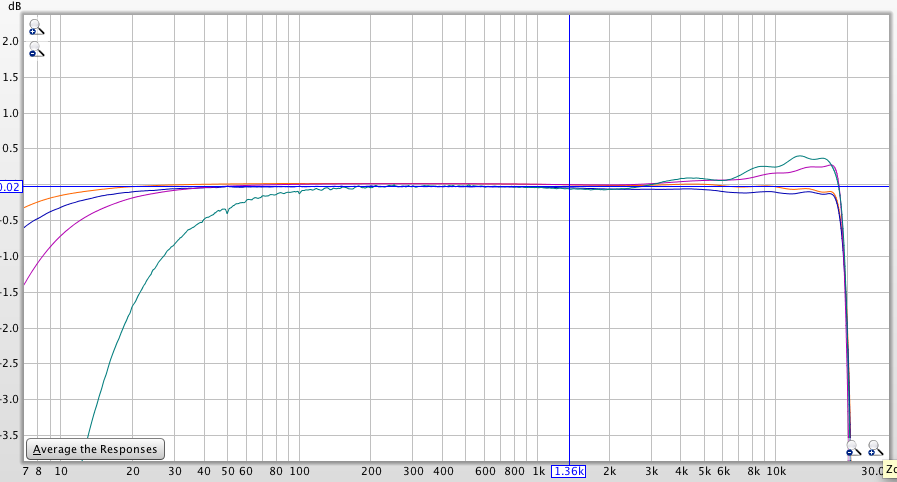
Task: Click the 2k frequency axis label
Action: click(x=610, y=471)
